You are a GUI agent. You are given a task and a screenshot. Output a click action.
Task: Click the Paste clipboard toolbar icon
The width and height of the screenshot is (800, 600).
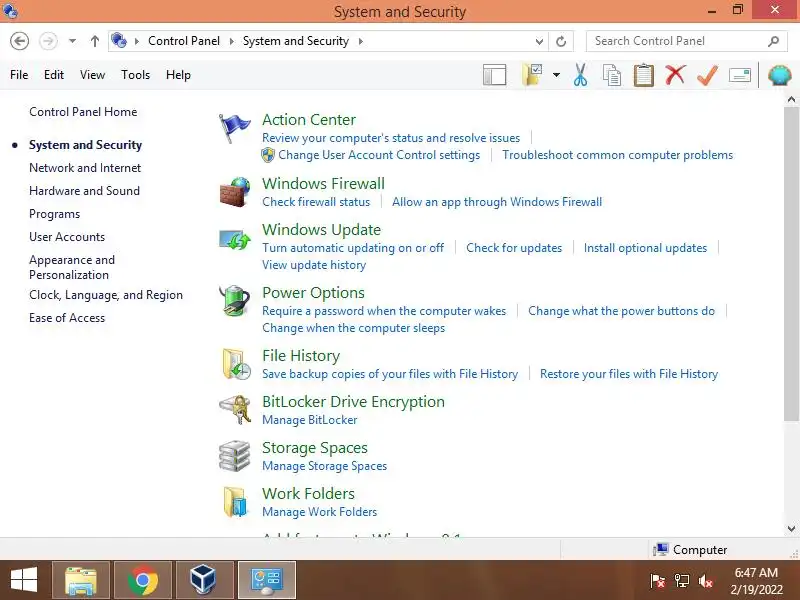[643, 75]
